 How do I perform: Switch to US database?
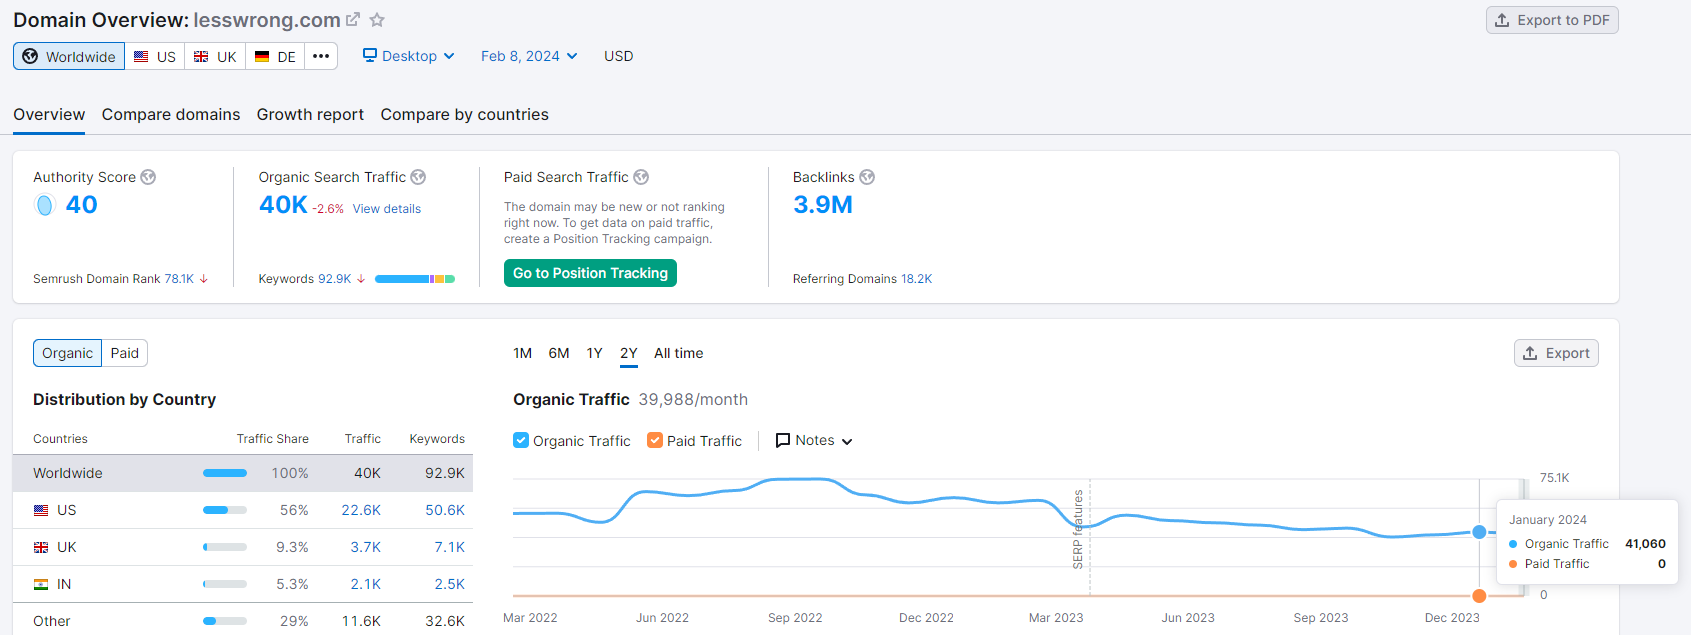(x=155, y=56)
